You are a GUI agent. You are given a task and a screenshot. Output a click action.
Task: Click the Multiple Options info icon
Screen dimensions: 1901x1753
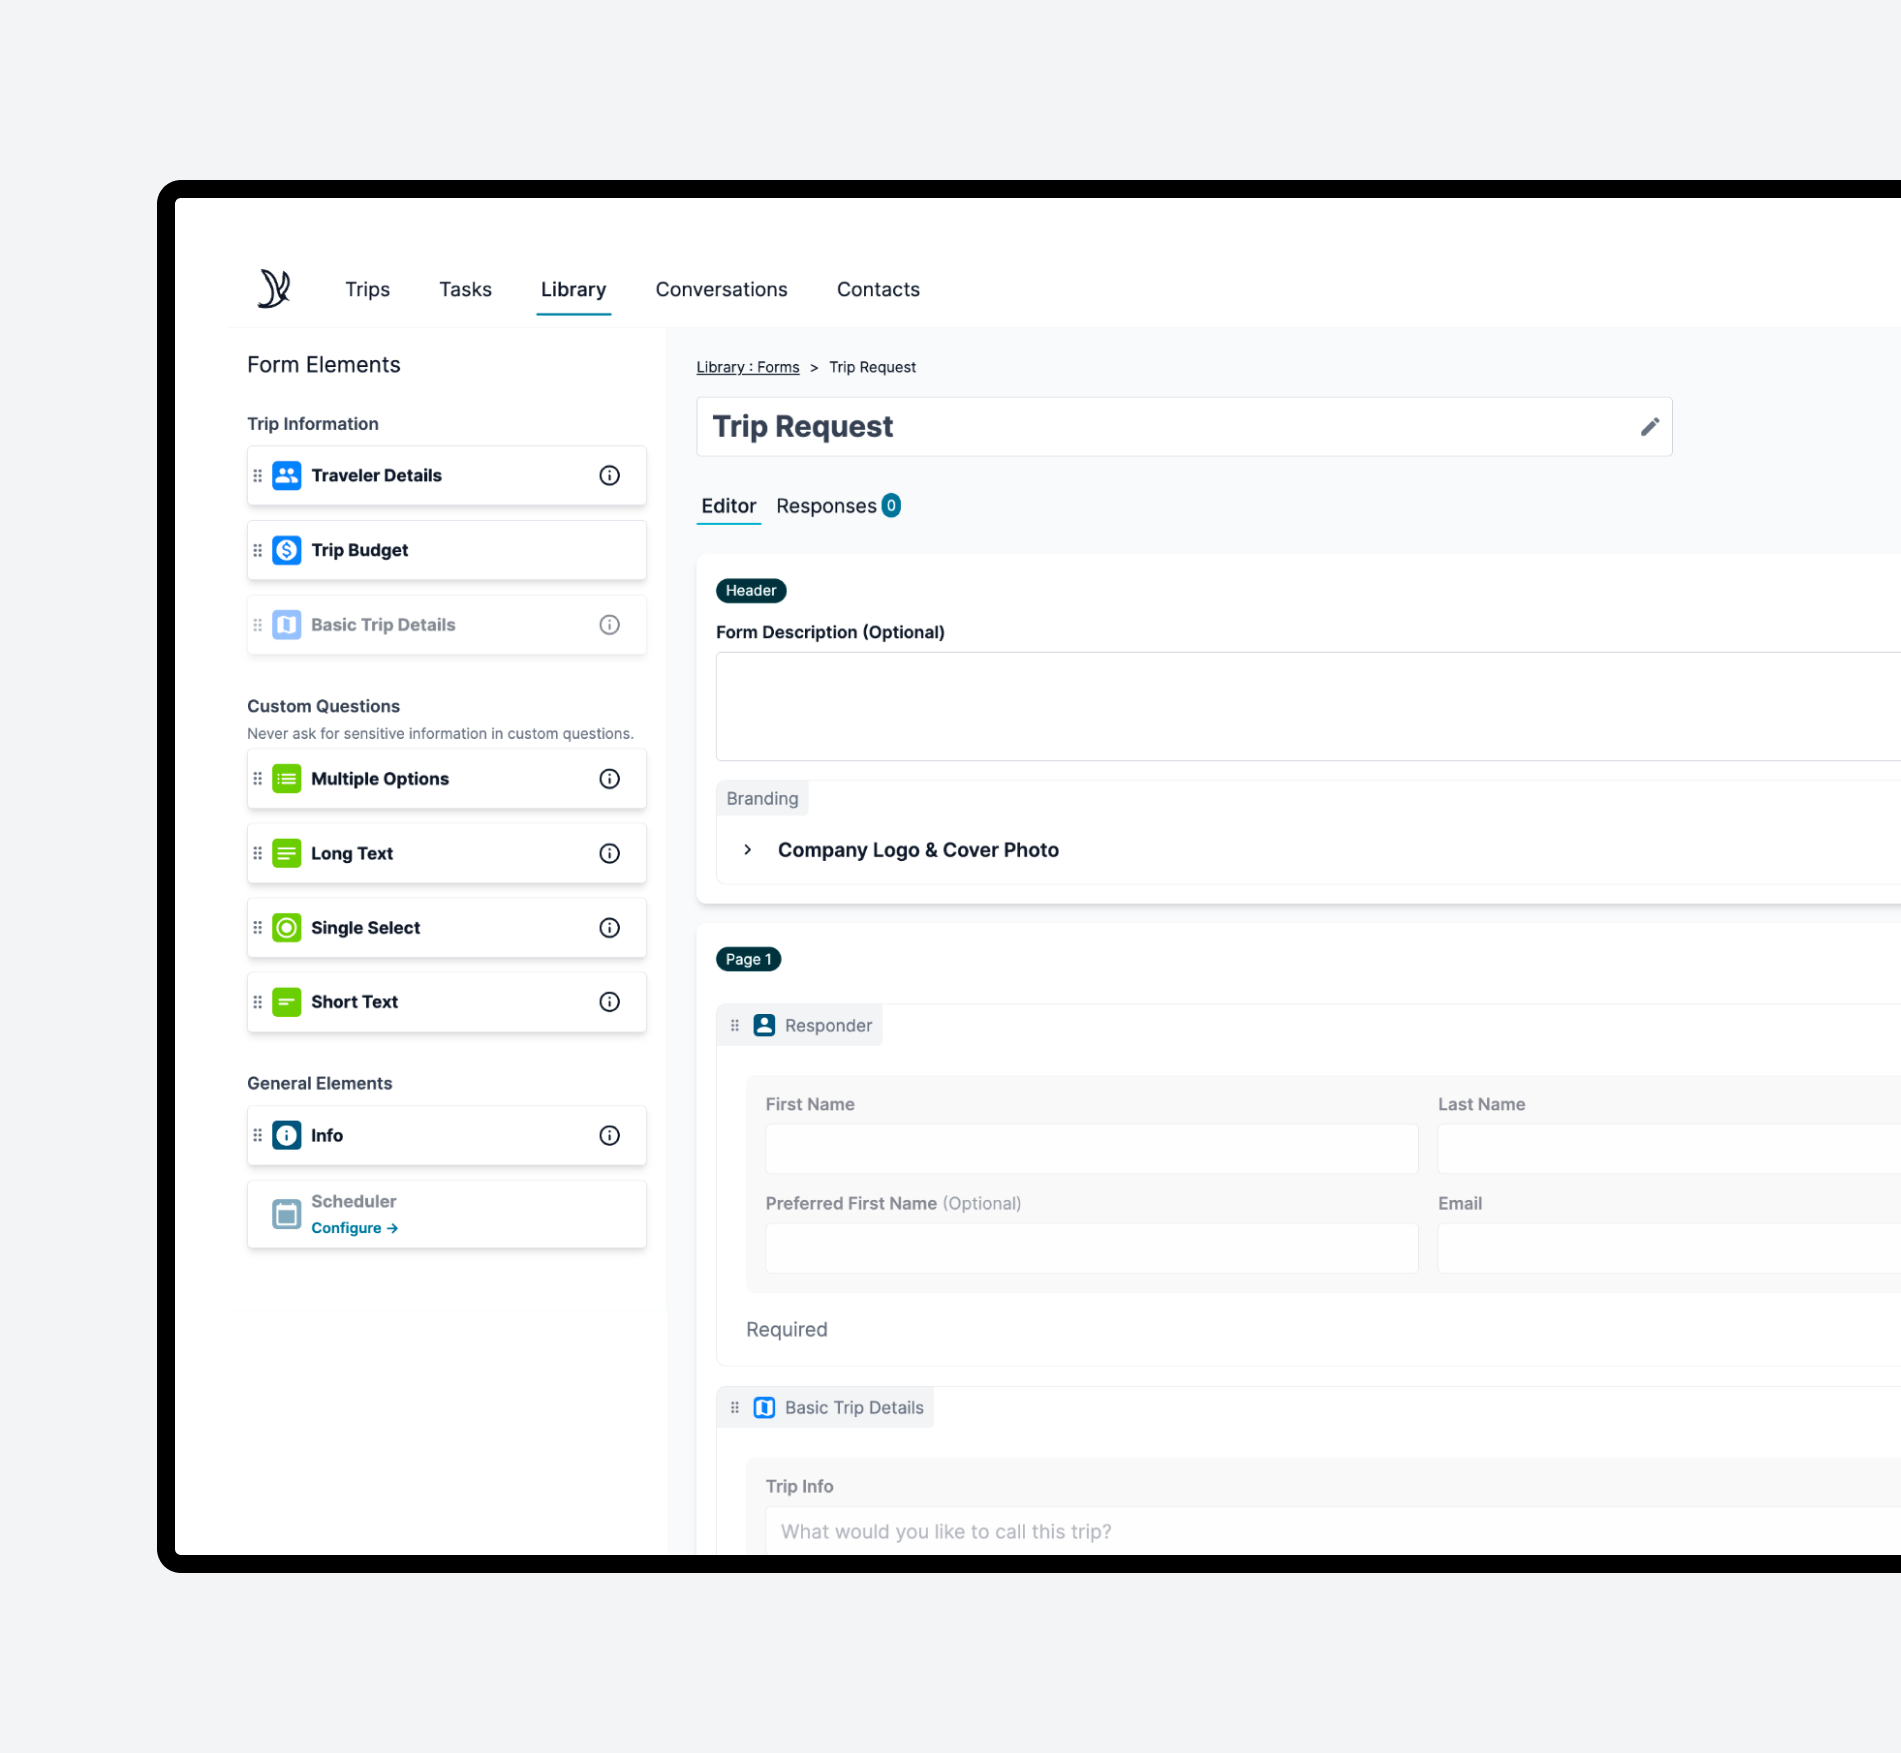[x=609, y=779]
